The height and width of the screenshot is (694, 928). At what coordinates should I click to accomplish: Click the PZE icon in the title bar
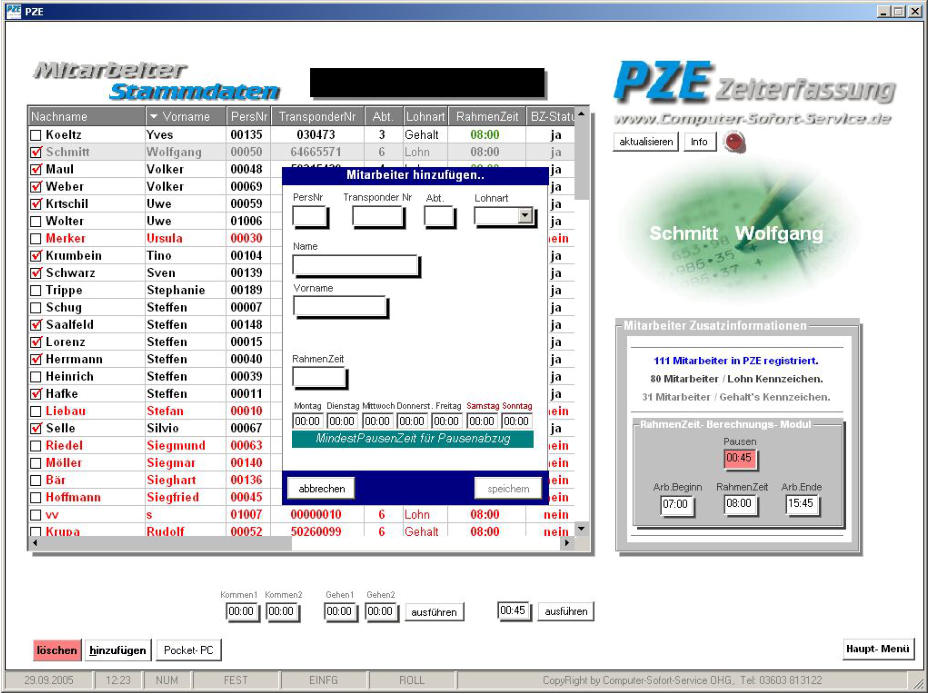(x=14, y=9)
